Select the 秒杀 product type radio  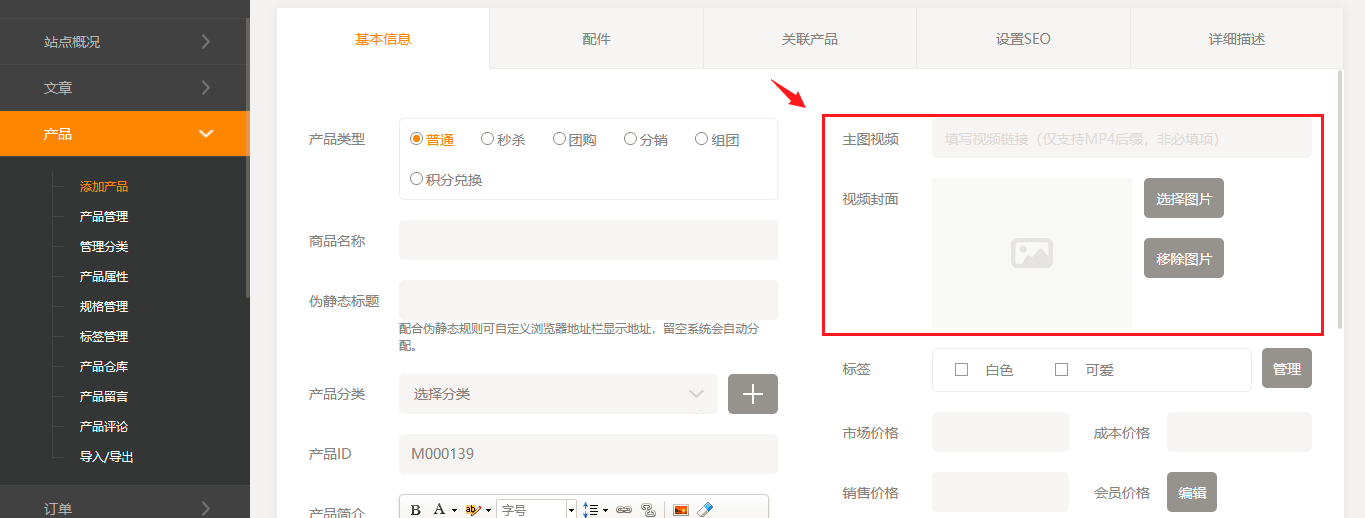(x=488, y=139)
